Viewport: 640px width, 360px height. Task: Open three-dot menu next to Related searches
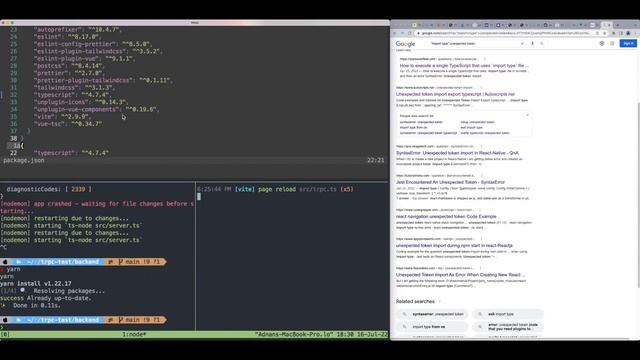[x=440, y=302]
